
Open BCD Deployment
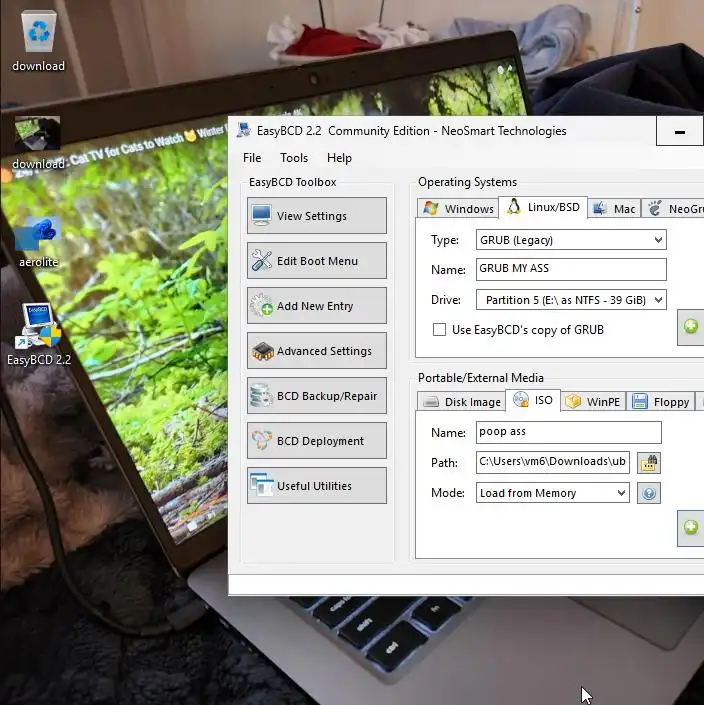(x=316, y=440)
